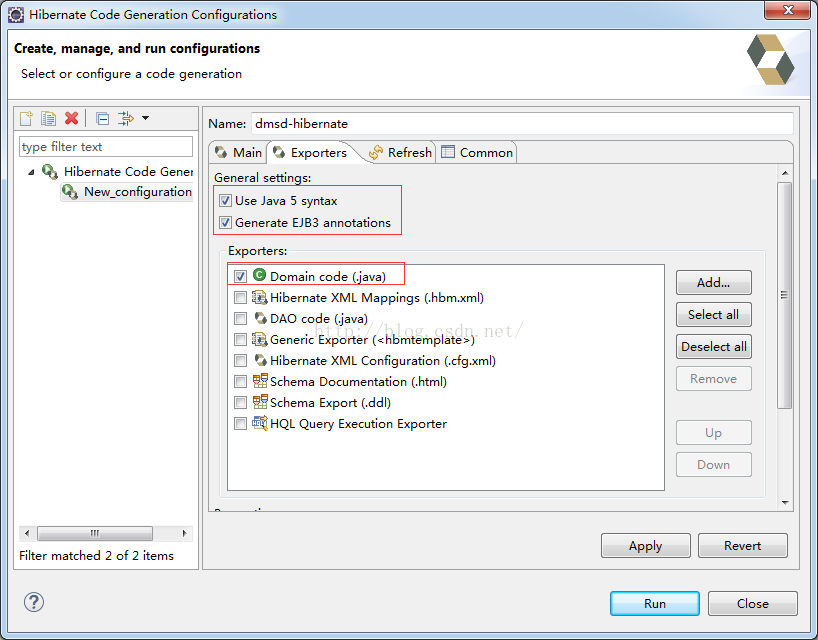Enable the Schema Export (.ddl) checkbox
The image size is (818, 640).
click(x=240, y=402)
